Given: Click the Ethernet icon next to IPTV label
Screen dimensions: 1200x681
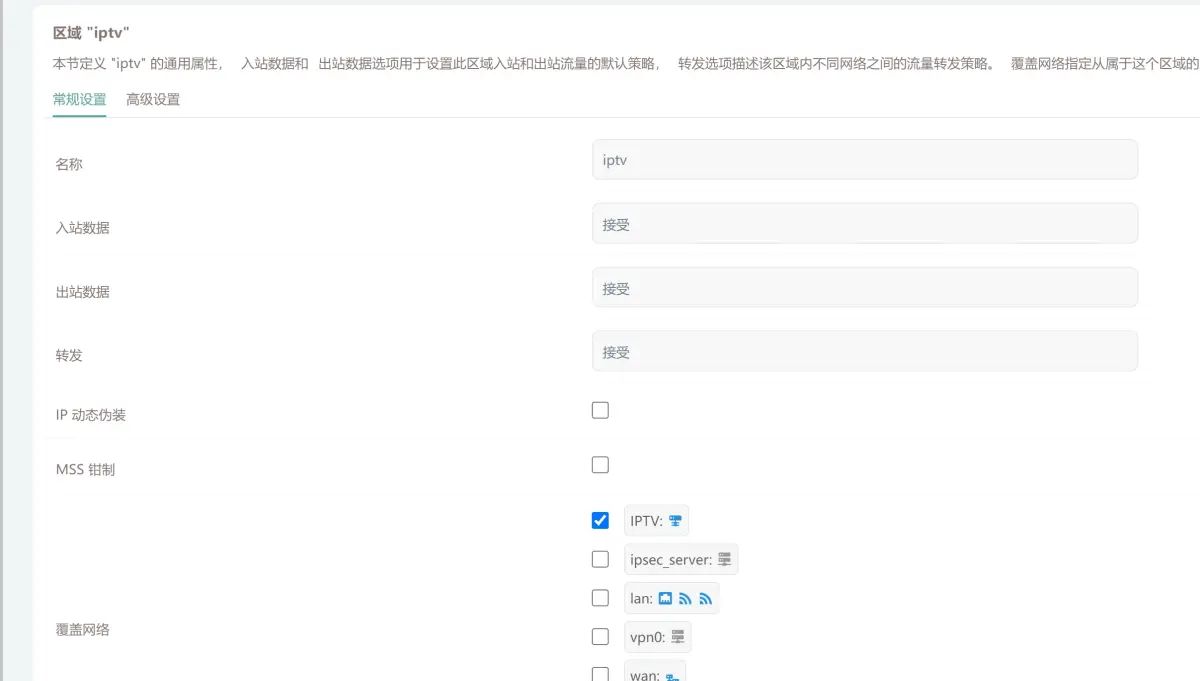Looking at the screenshot, I should [x=674, y=520].
